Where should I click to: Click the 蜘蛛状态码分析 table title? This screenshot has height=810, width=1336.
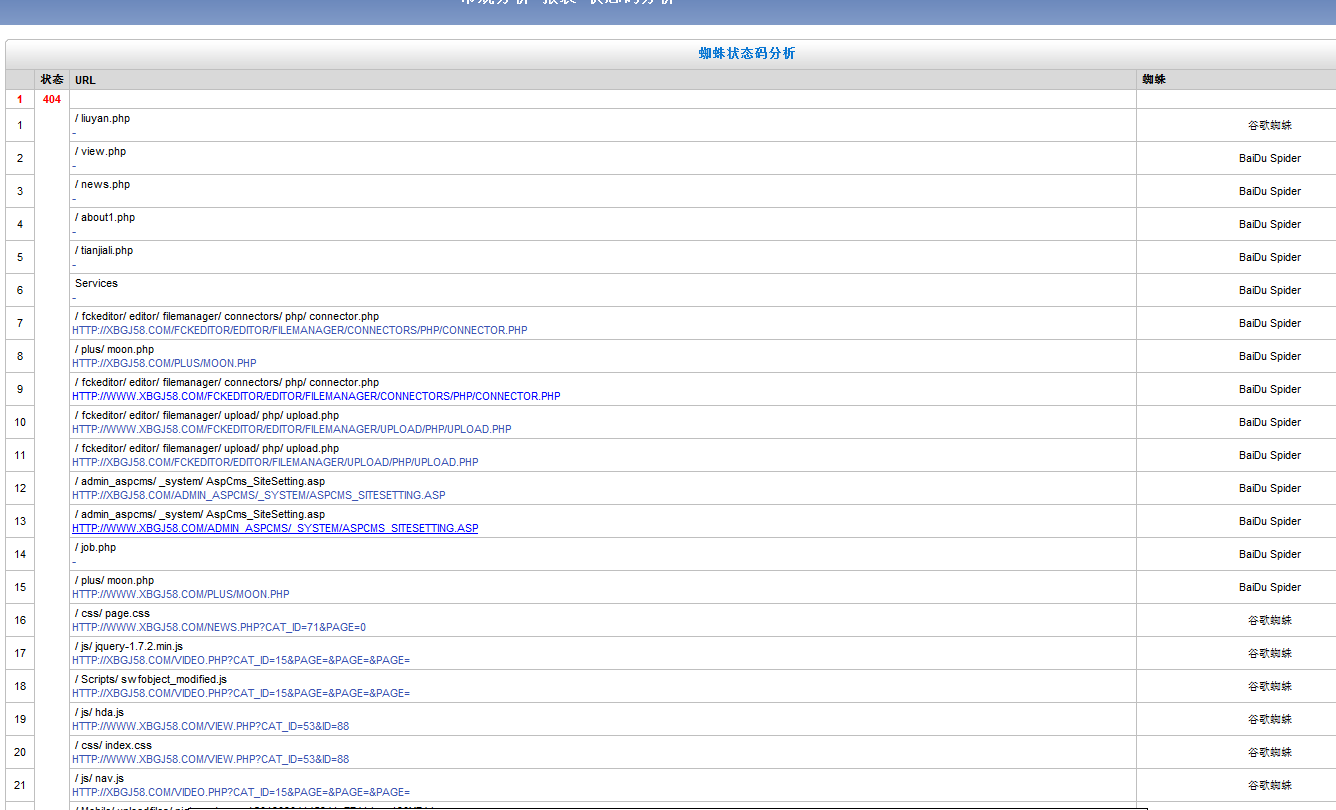(x=746, y=54)
